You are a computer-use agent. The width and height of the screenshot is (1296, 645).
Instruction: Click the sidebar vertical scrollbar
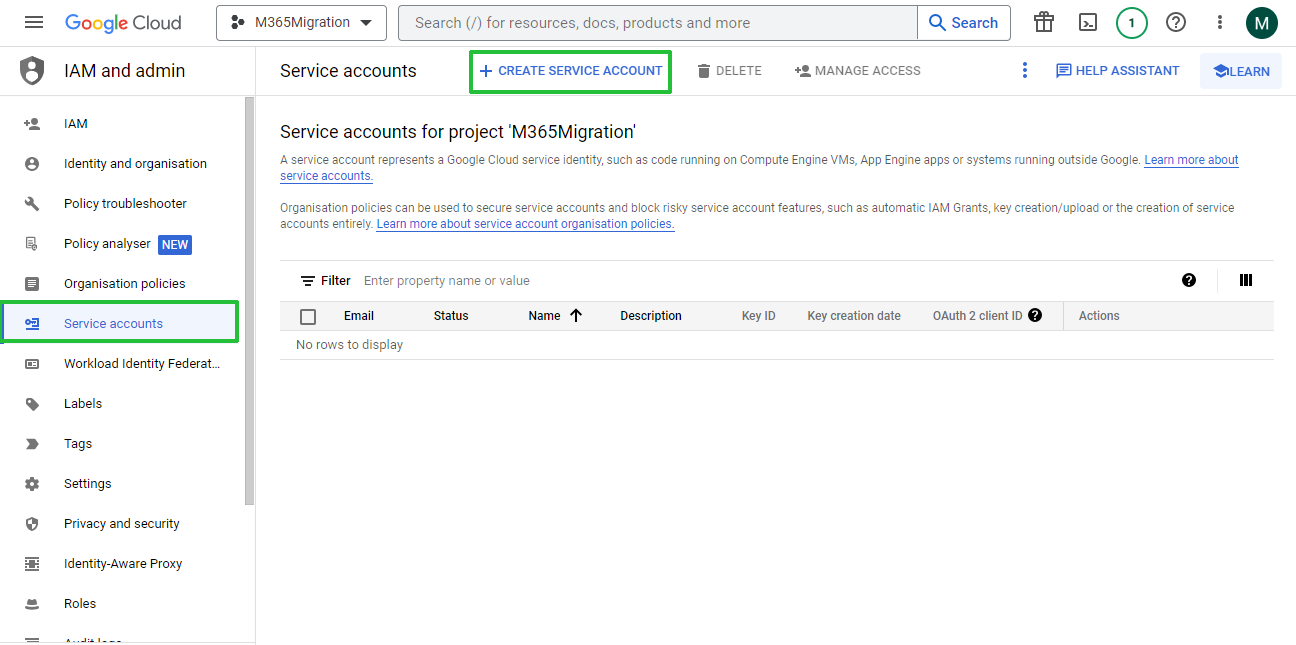[x=250, y=300]
